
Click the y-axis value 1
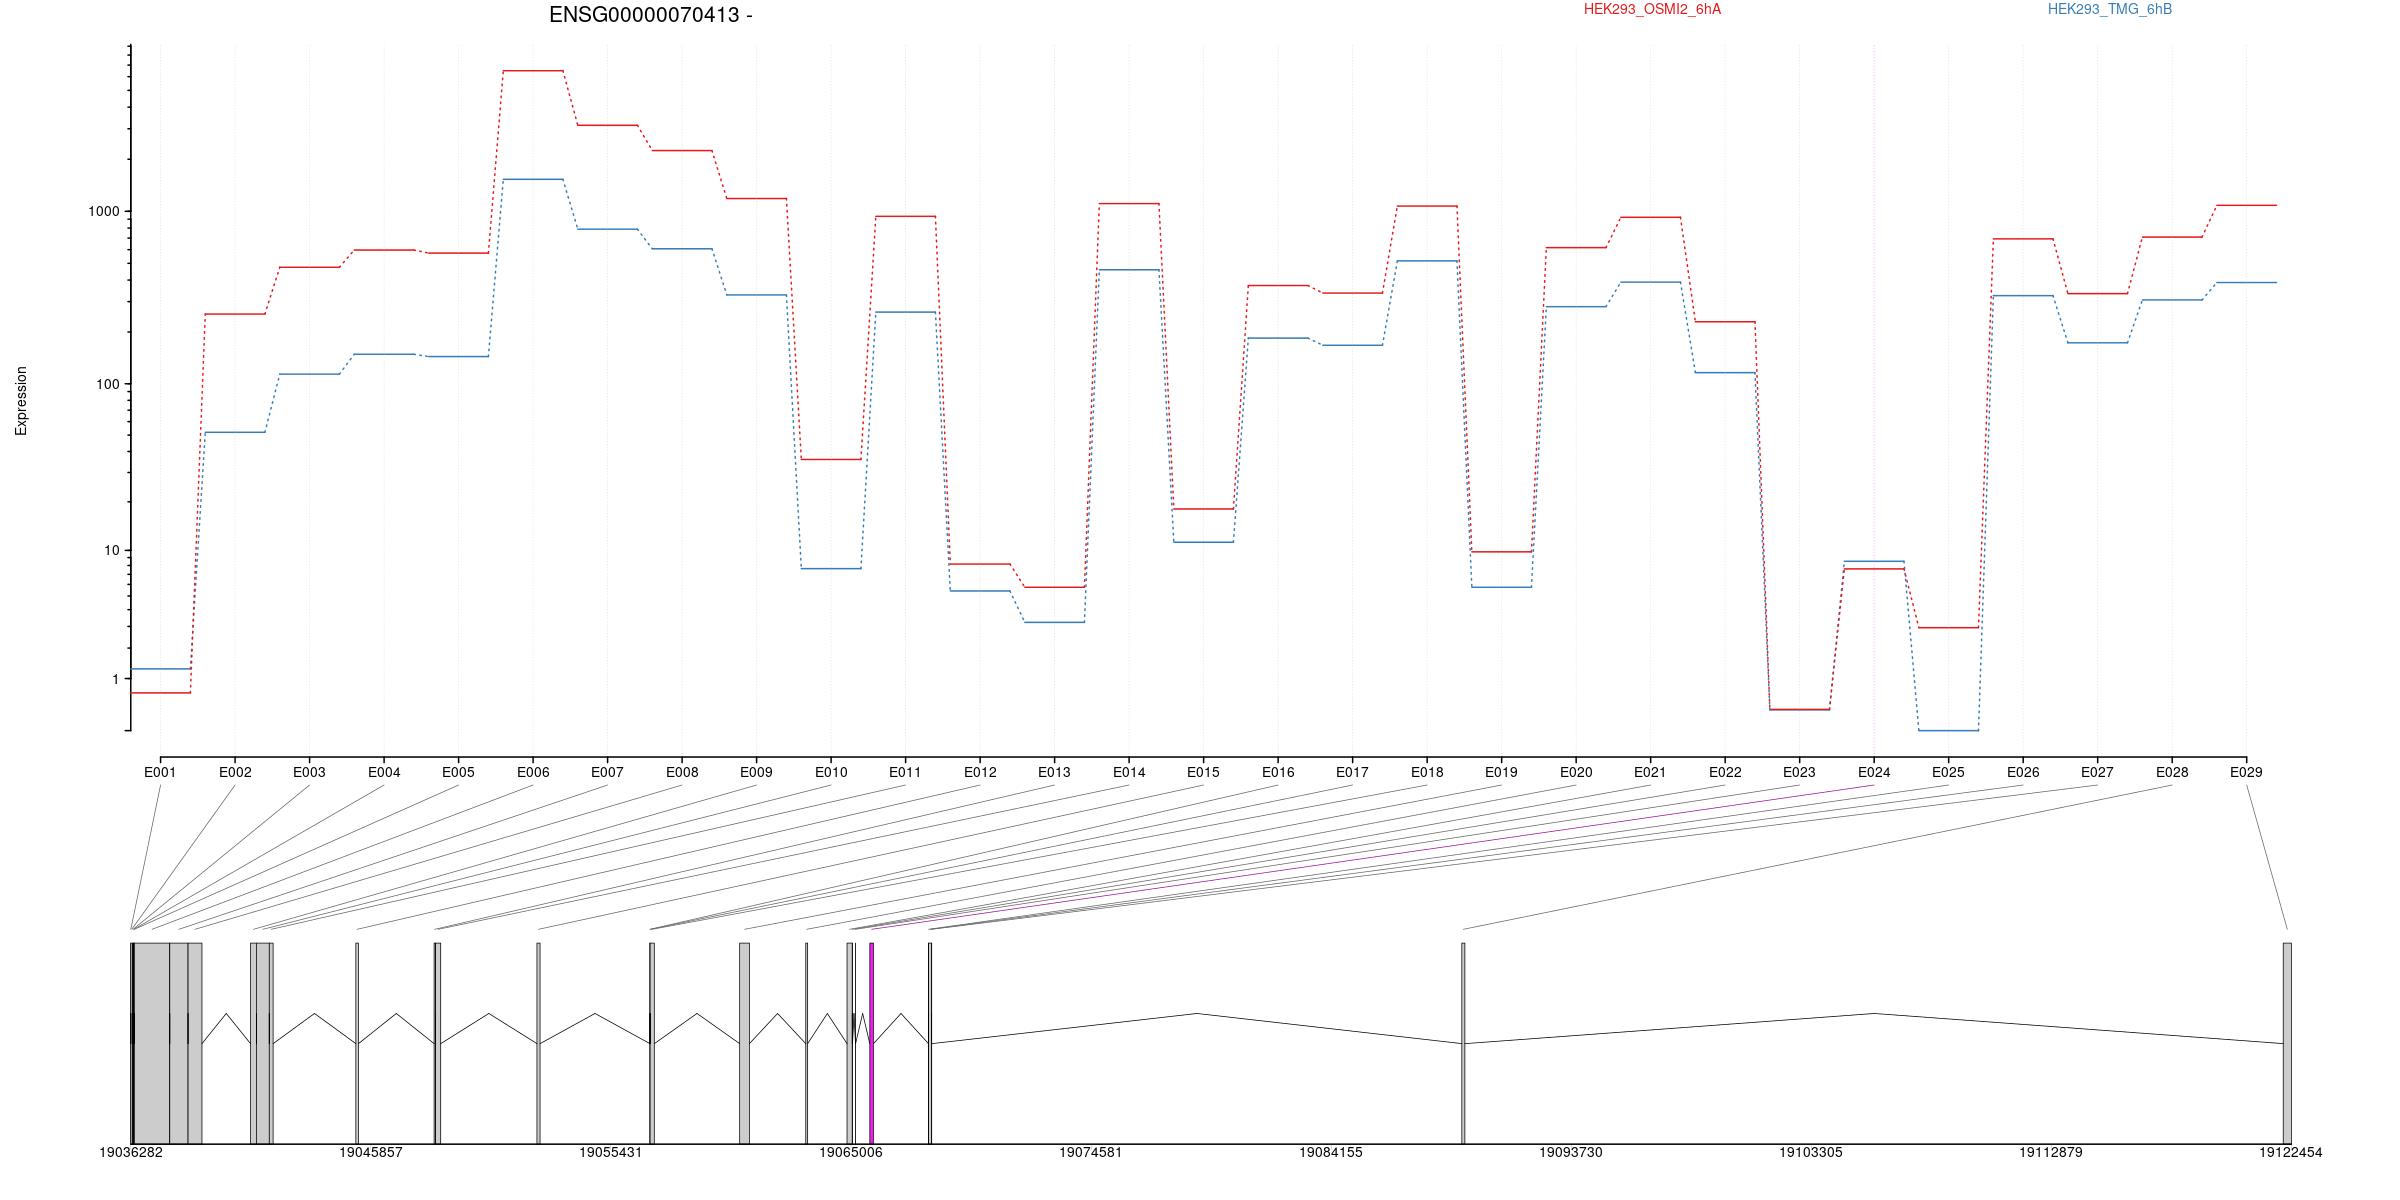point(116,680)
